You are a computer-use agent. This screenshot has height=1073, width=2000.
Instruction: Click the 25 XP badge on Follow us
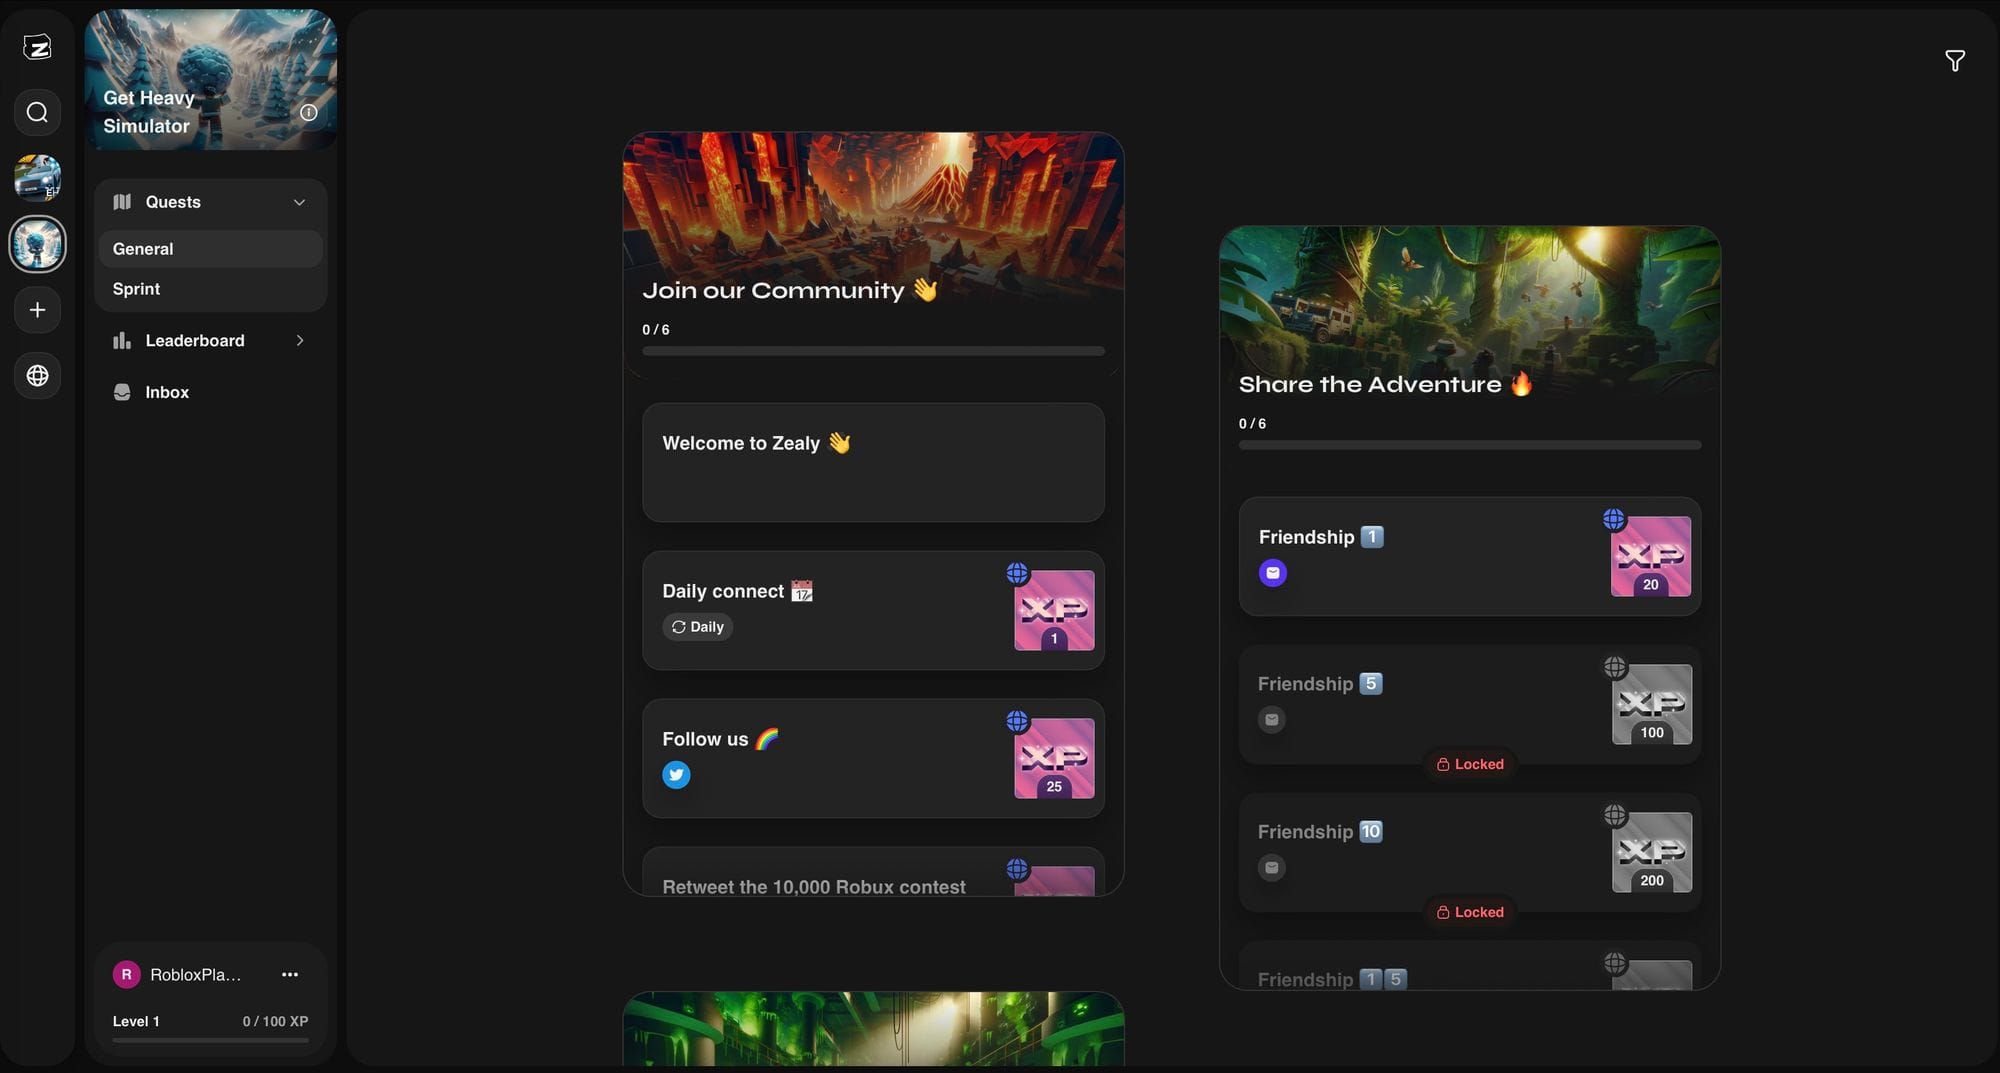point(1054,758)
